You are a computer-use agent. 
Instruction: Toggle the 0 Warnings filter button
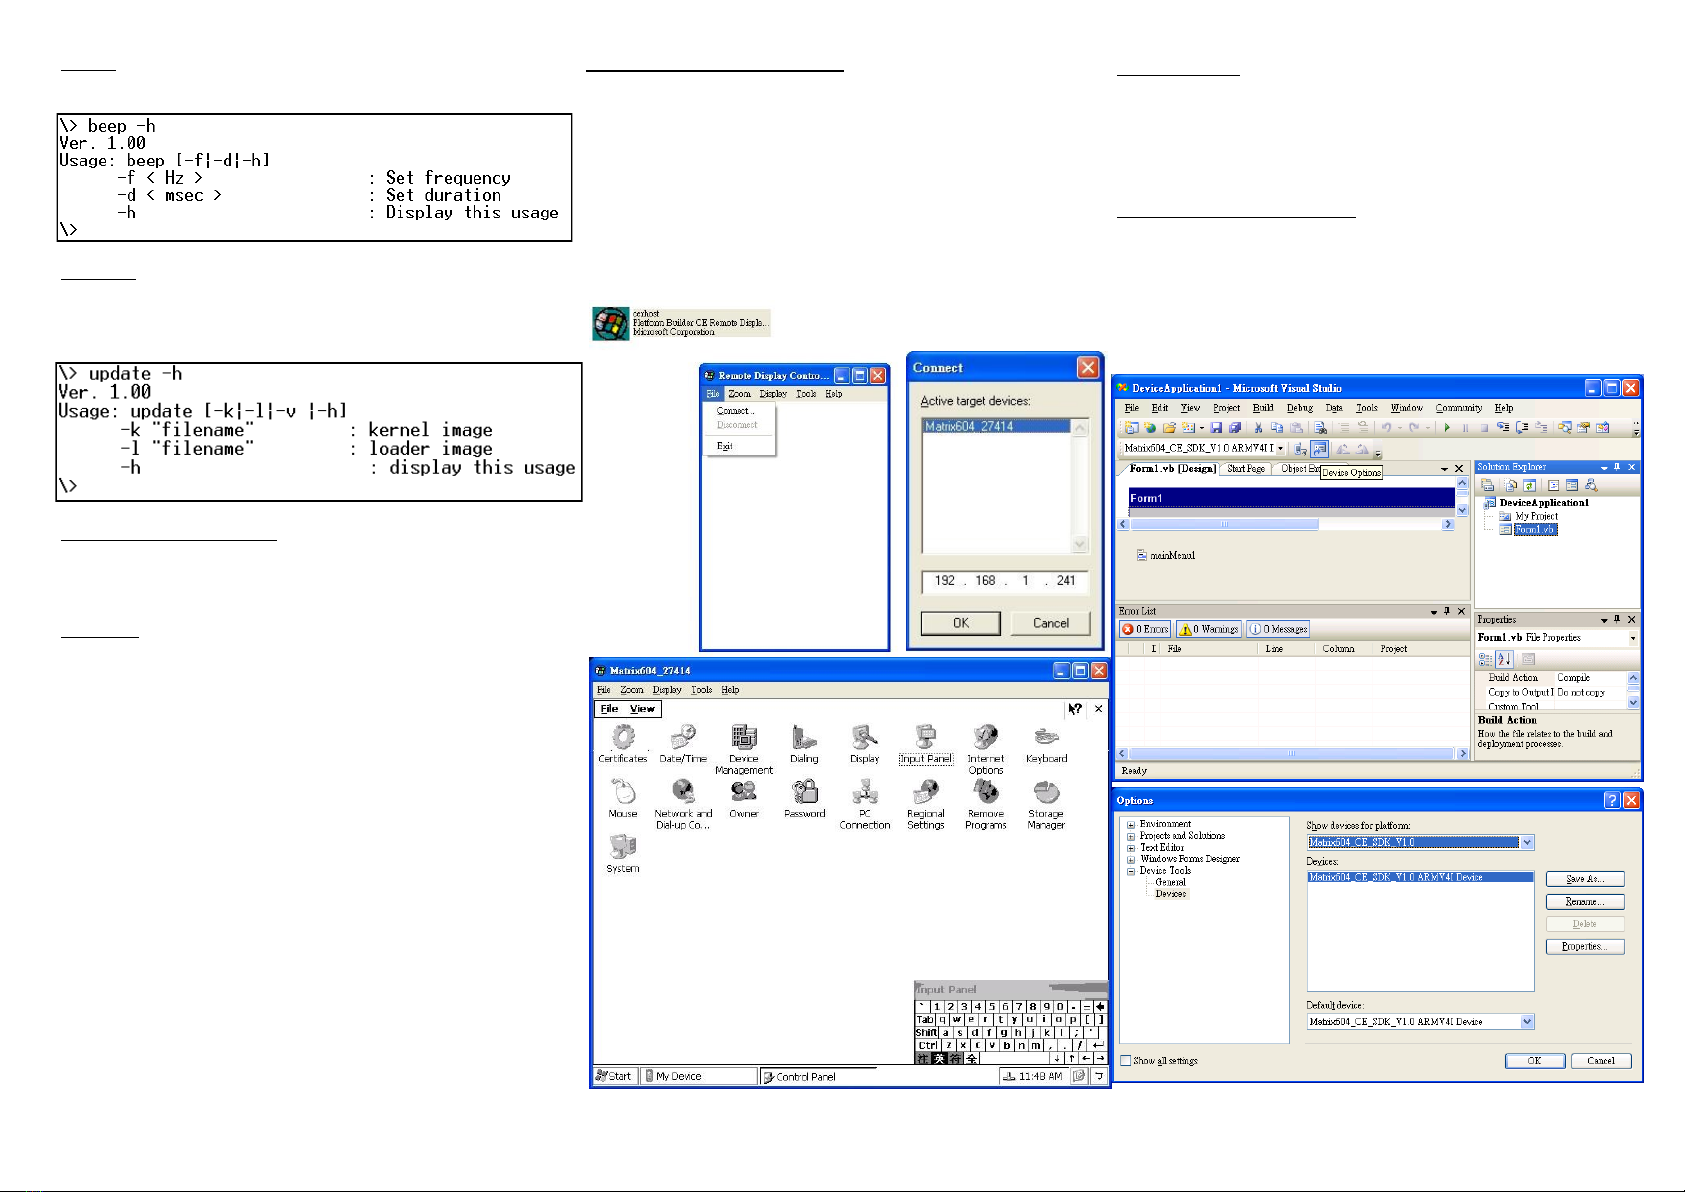(1209, 629)
